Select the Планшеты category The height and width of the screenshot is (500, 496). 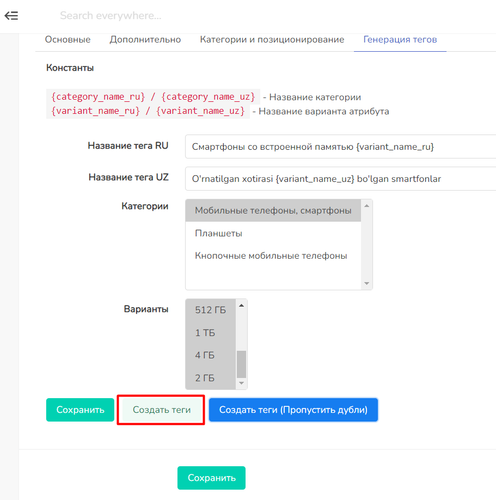[273, 233]
